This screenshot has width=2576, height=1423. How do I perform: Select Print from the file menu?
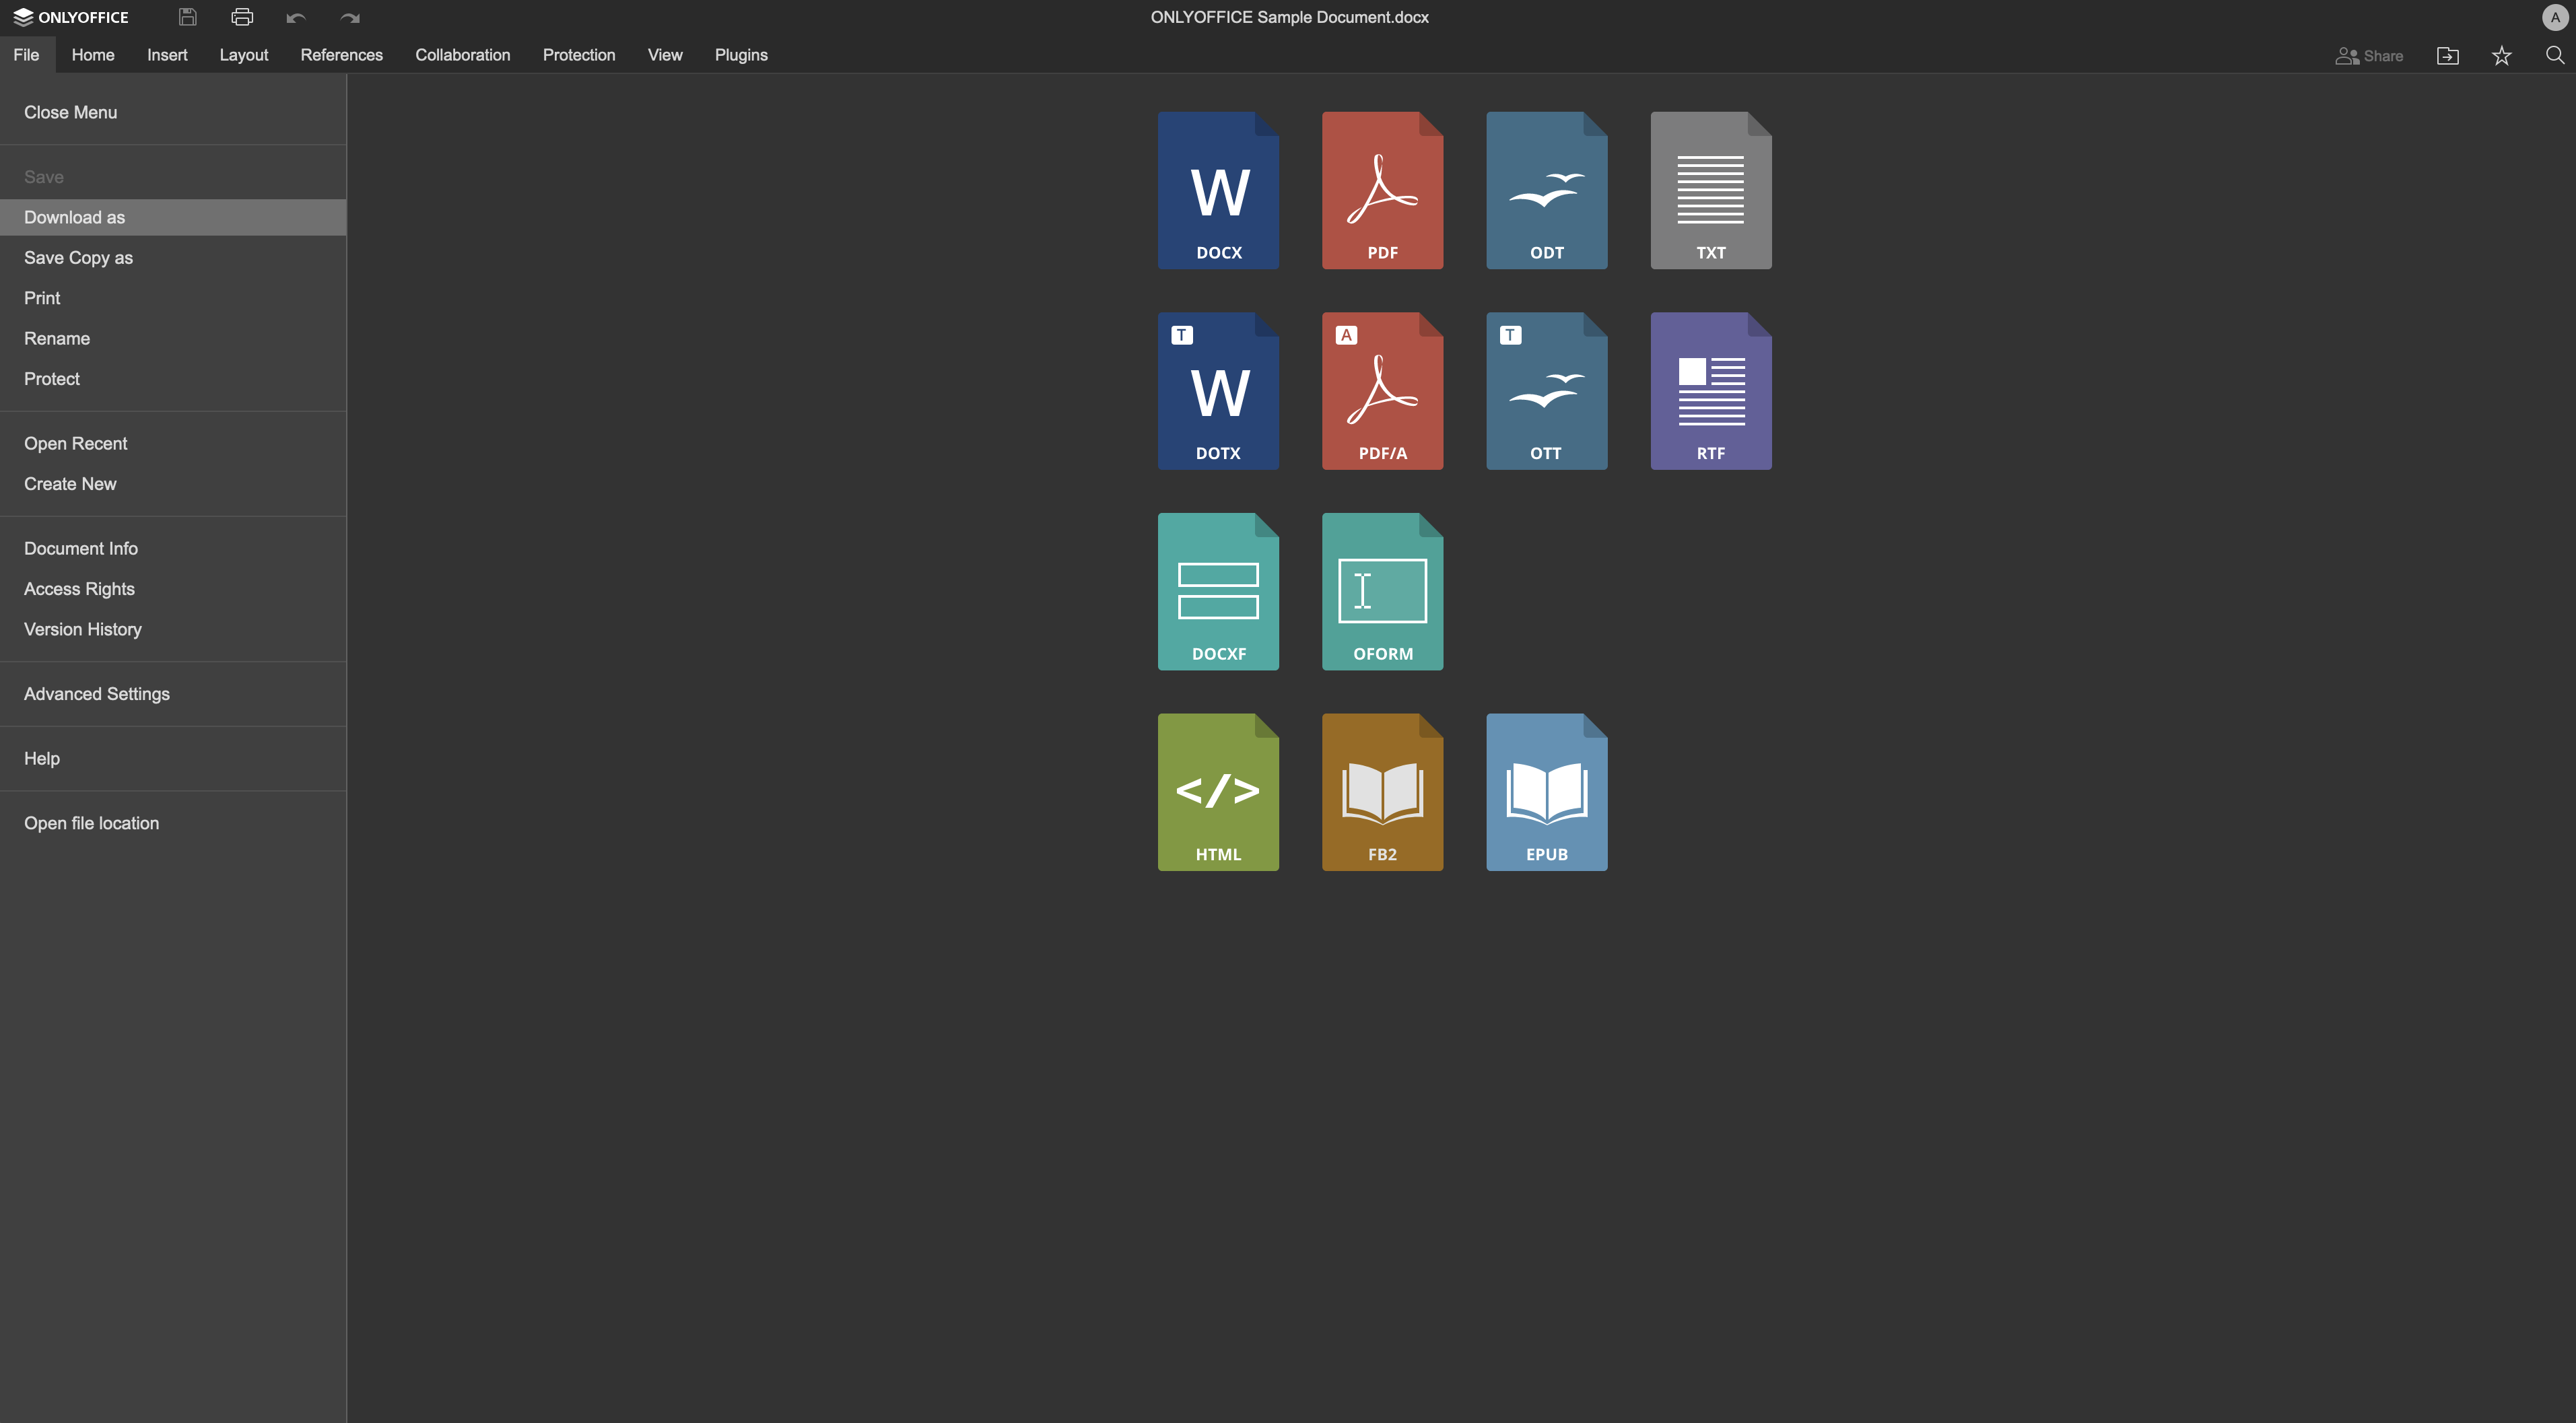pos(173,298)
